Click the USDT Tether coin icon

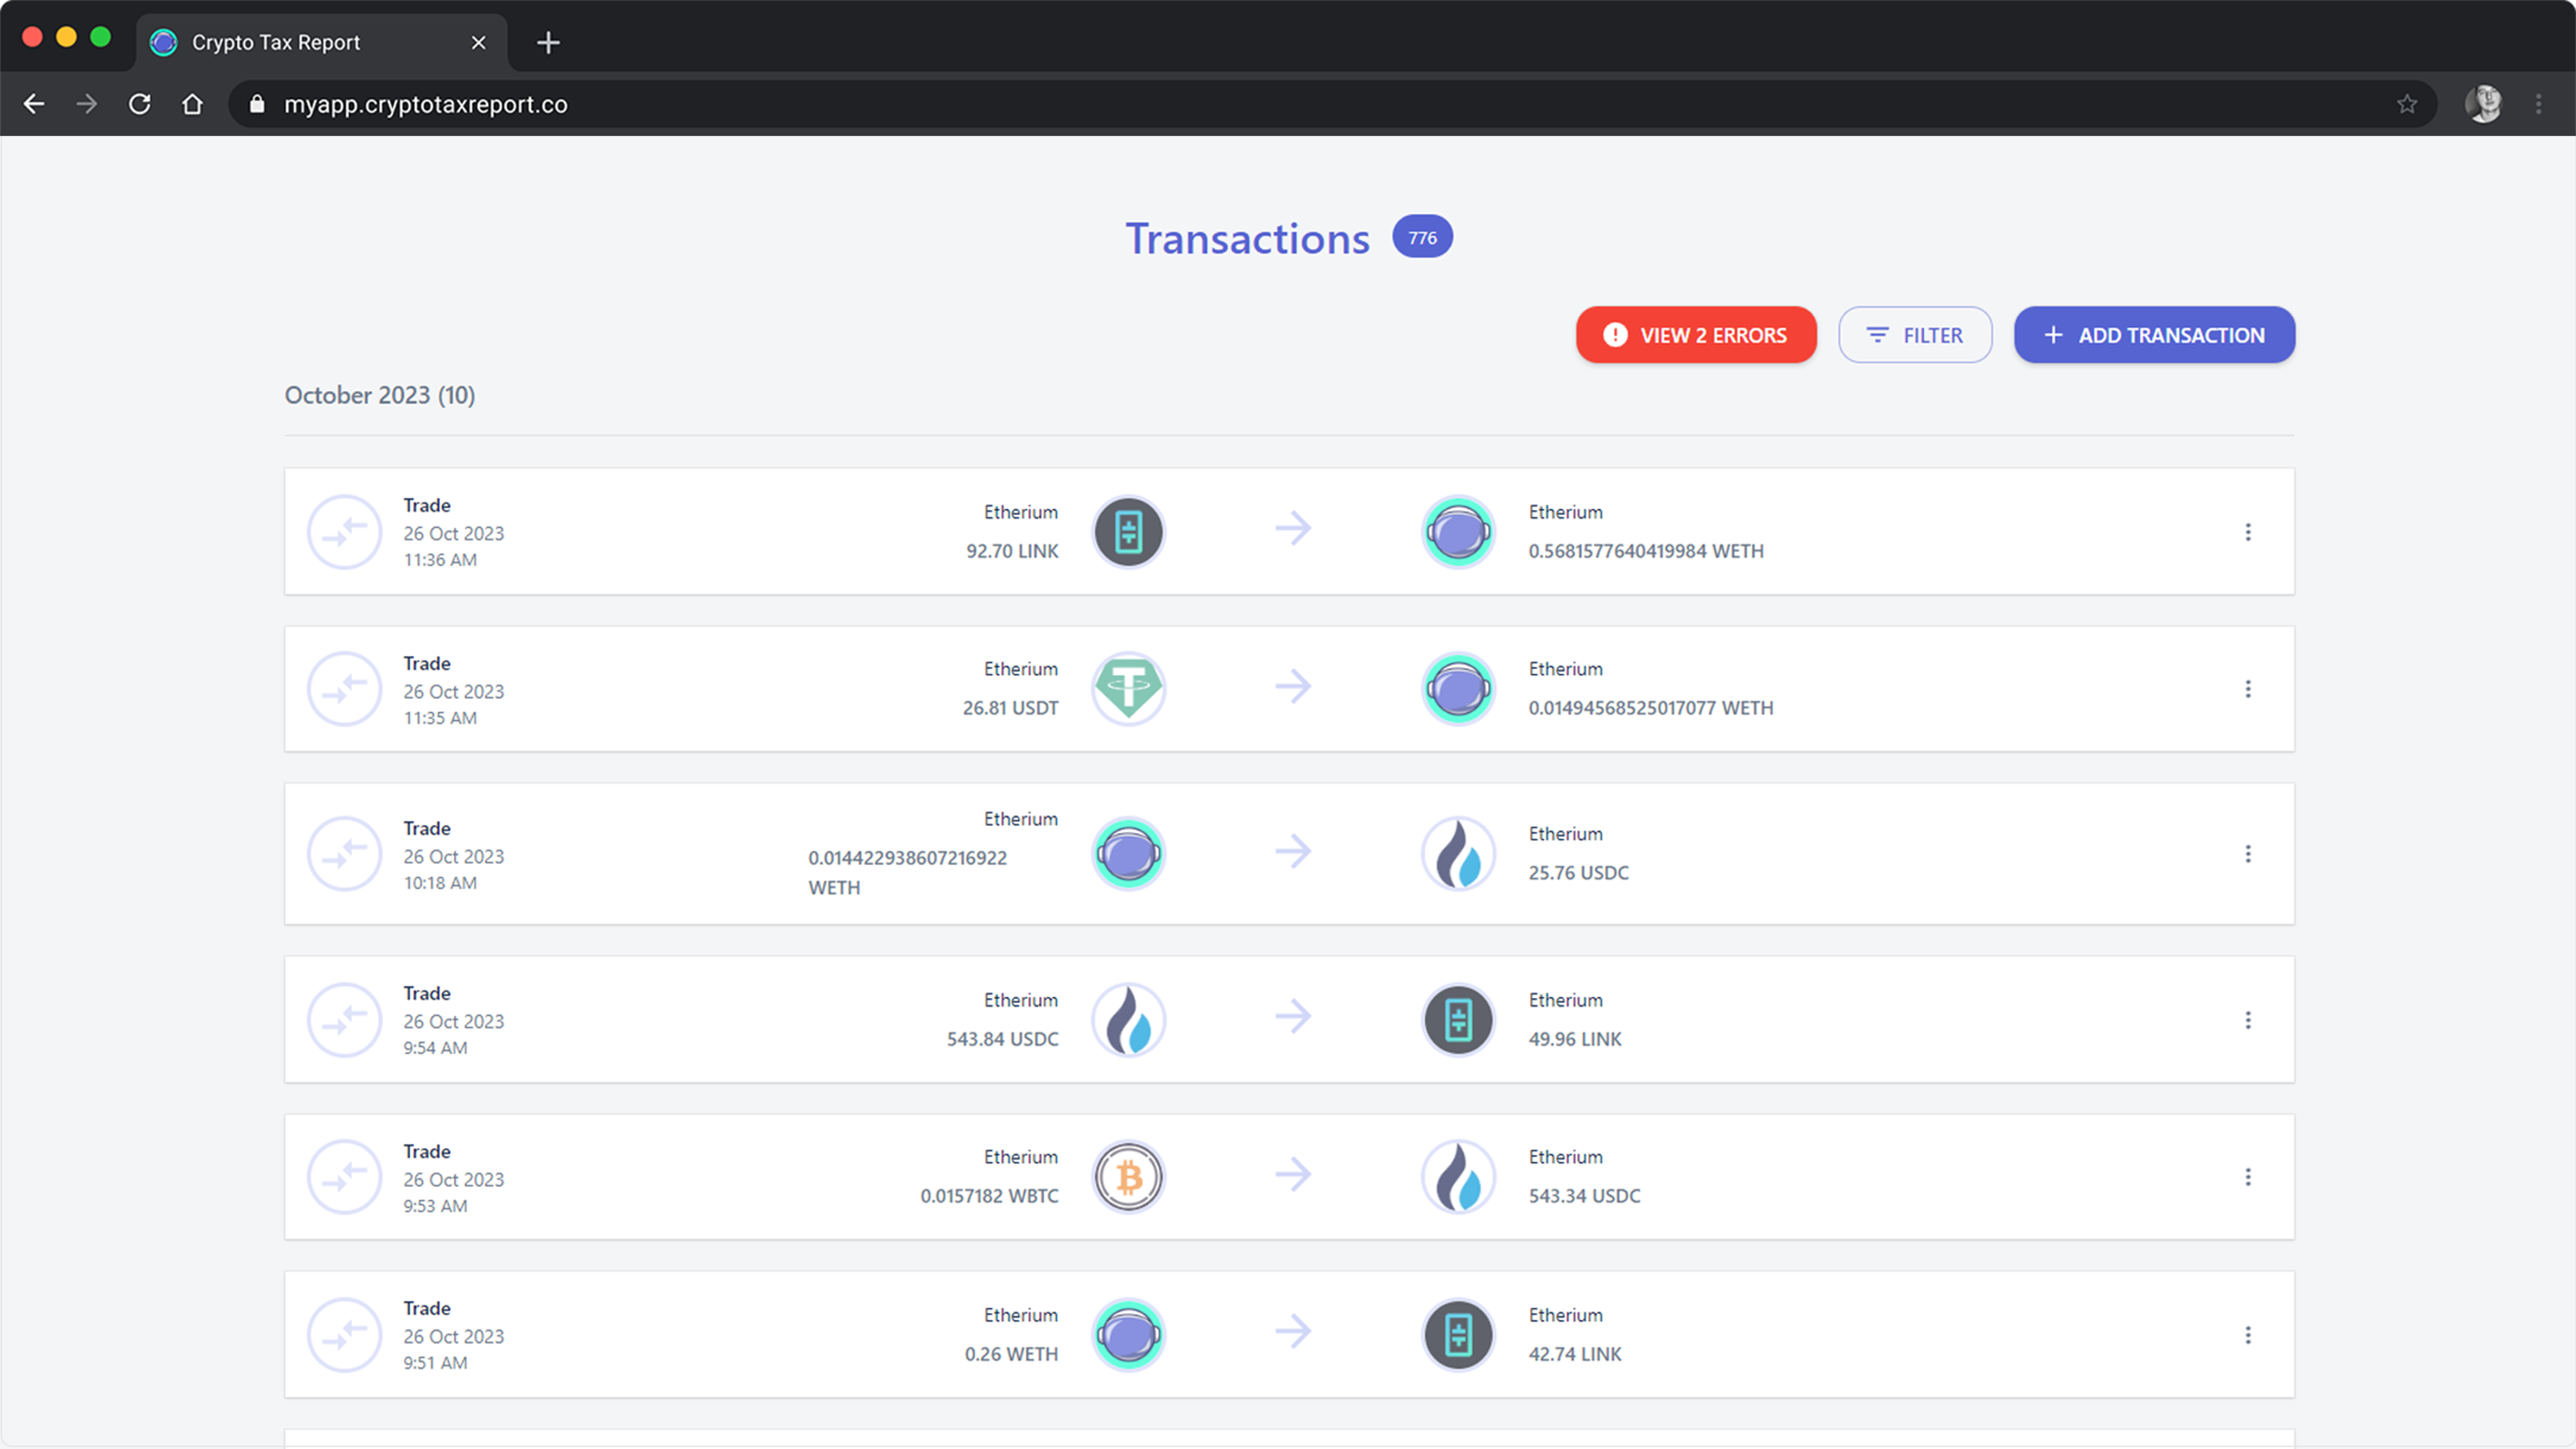tap(1128, 689)
